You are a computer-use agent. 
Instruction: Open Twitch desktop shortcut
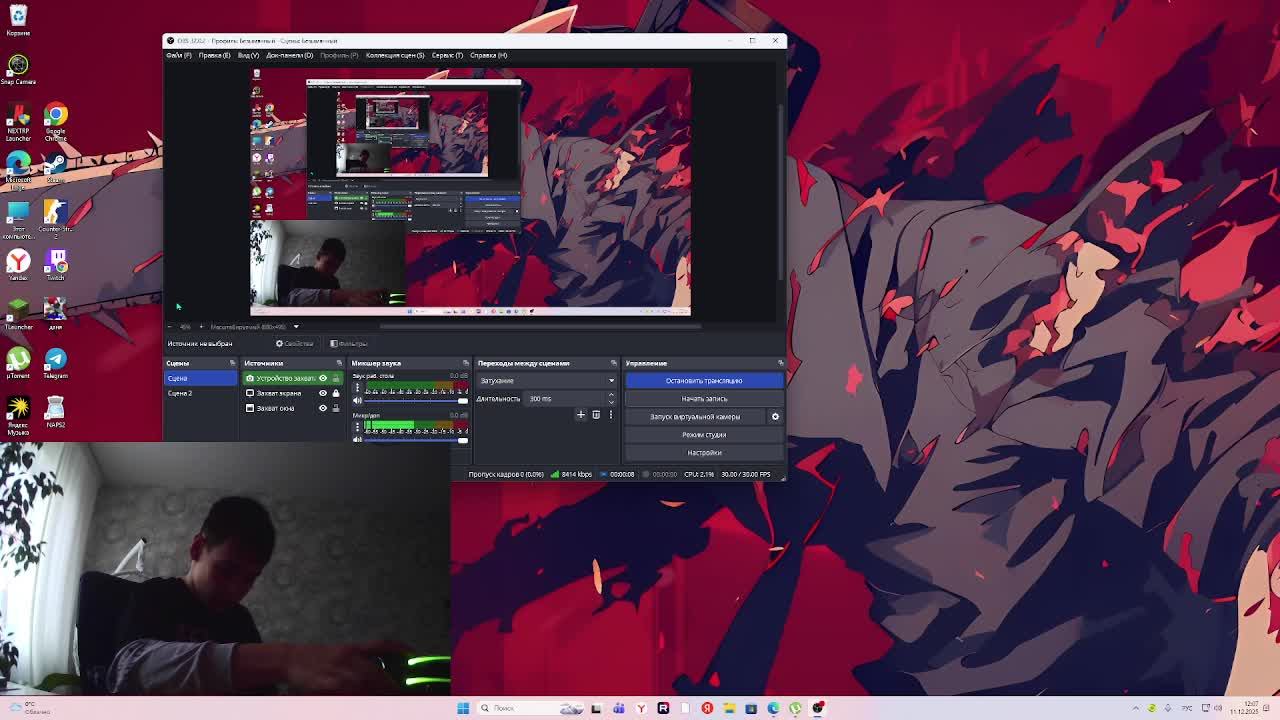[x=55, y=265]
